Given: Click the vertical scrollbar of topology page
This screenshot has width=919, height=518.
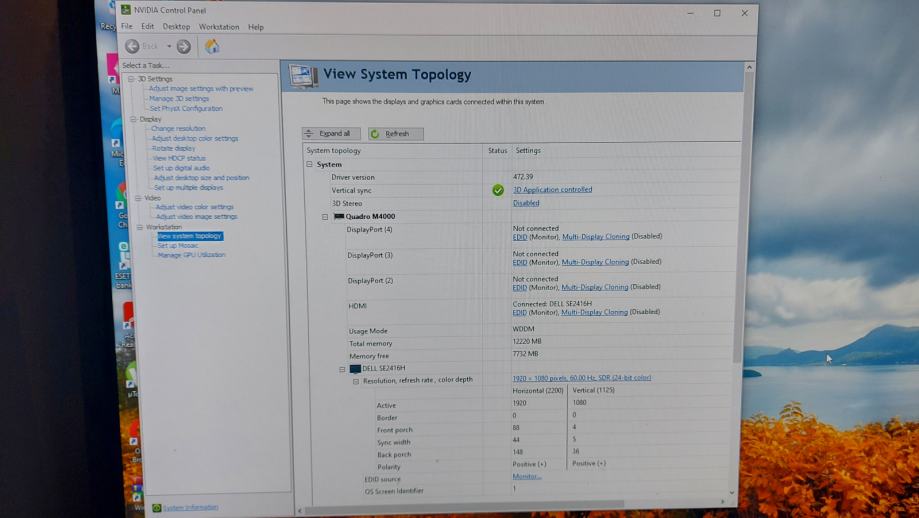Looking at the screenshot, I should click(741, 217).
